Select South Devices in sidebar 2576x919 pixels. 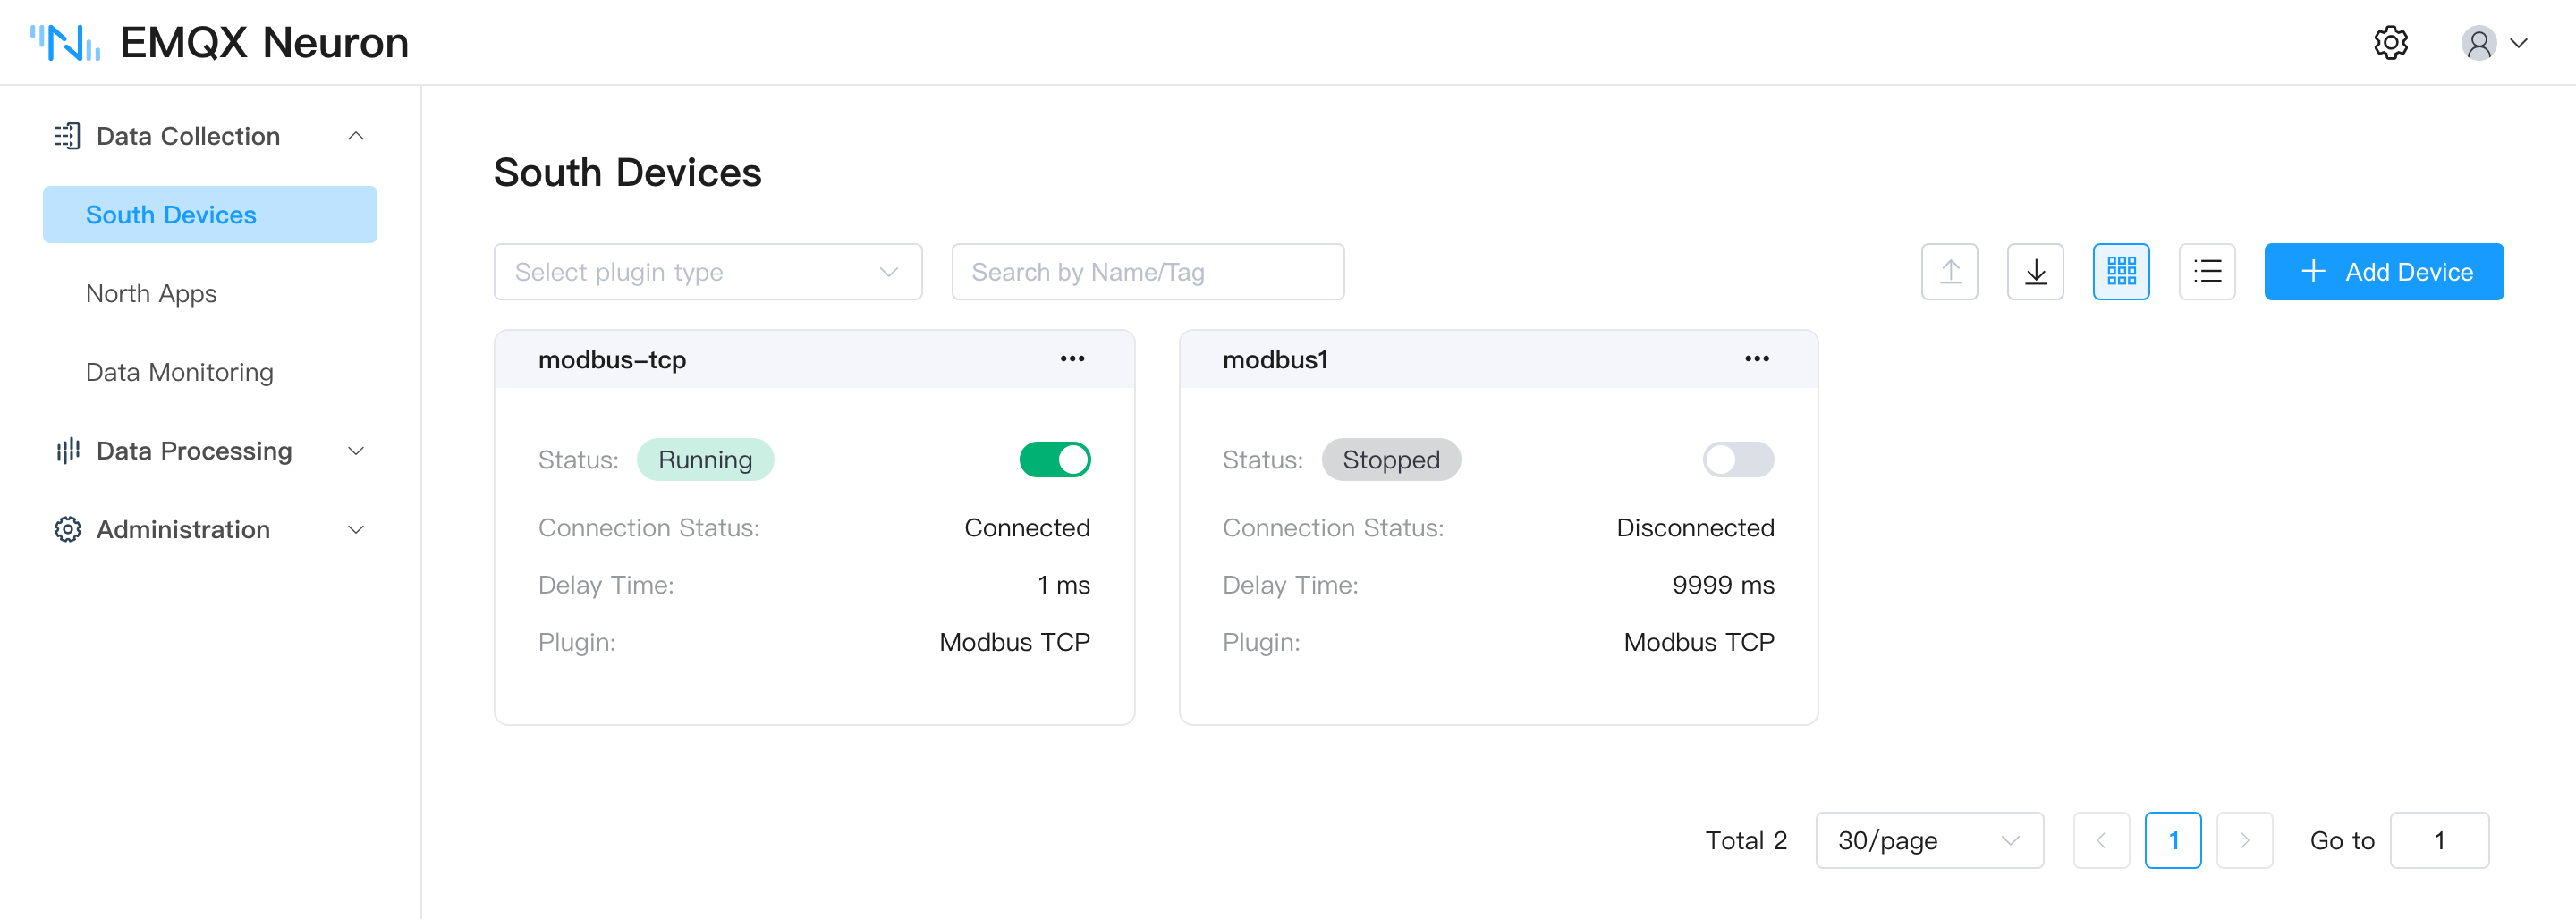click(x=210, y=215)
